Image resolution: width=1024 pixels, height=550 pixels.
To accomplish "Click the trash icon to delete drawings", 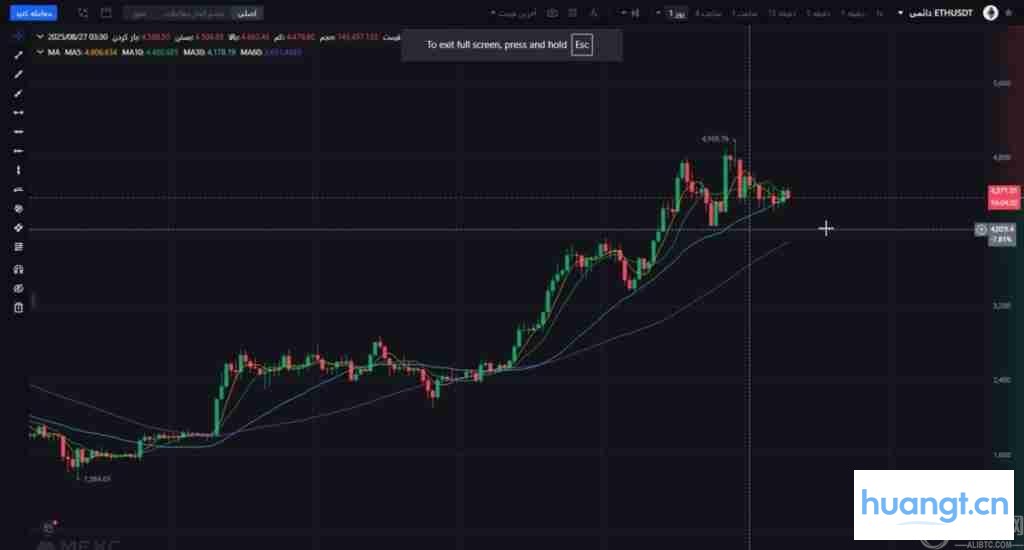I will [x=18, y=308].
